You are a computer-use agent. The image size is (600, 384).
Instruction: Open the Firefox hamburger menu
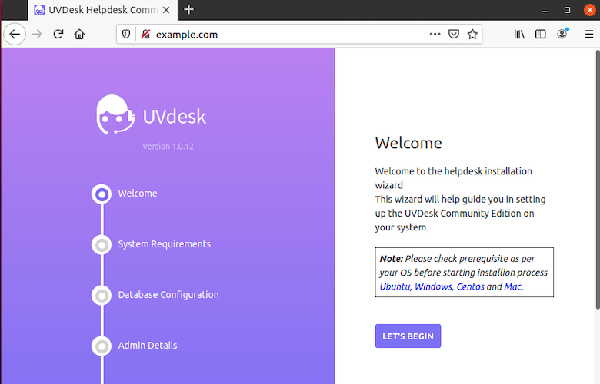589,34
